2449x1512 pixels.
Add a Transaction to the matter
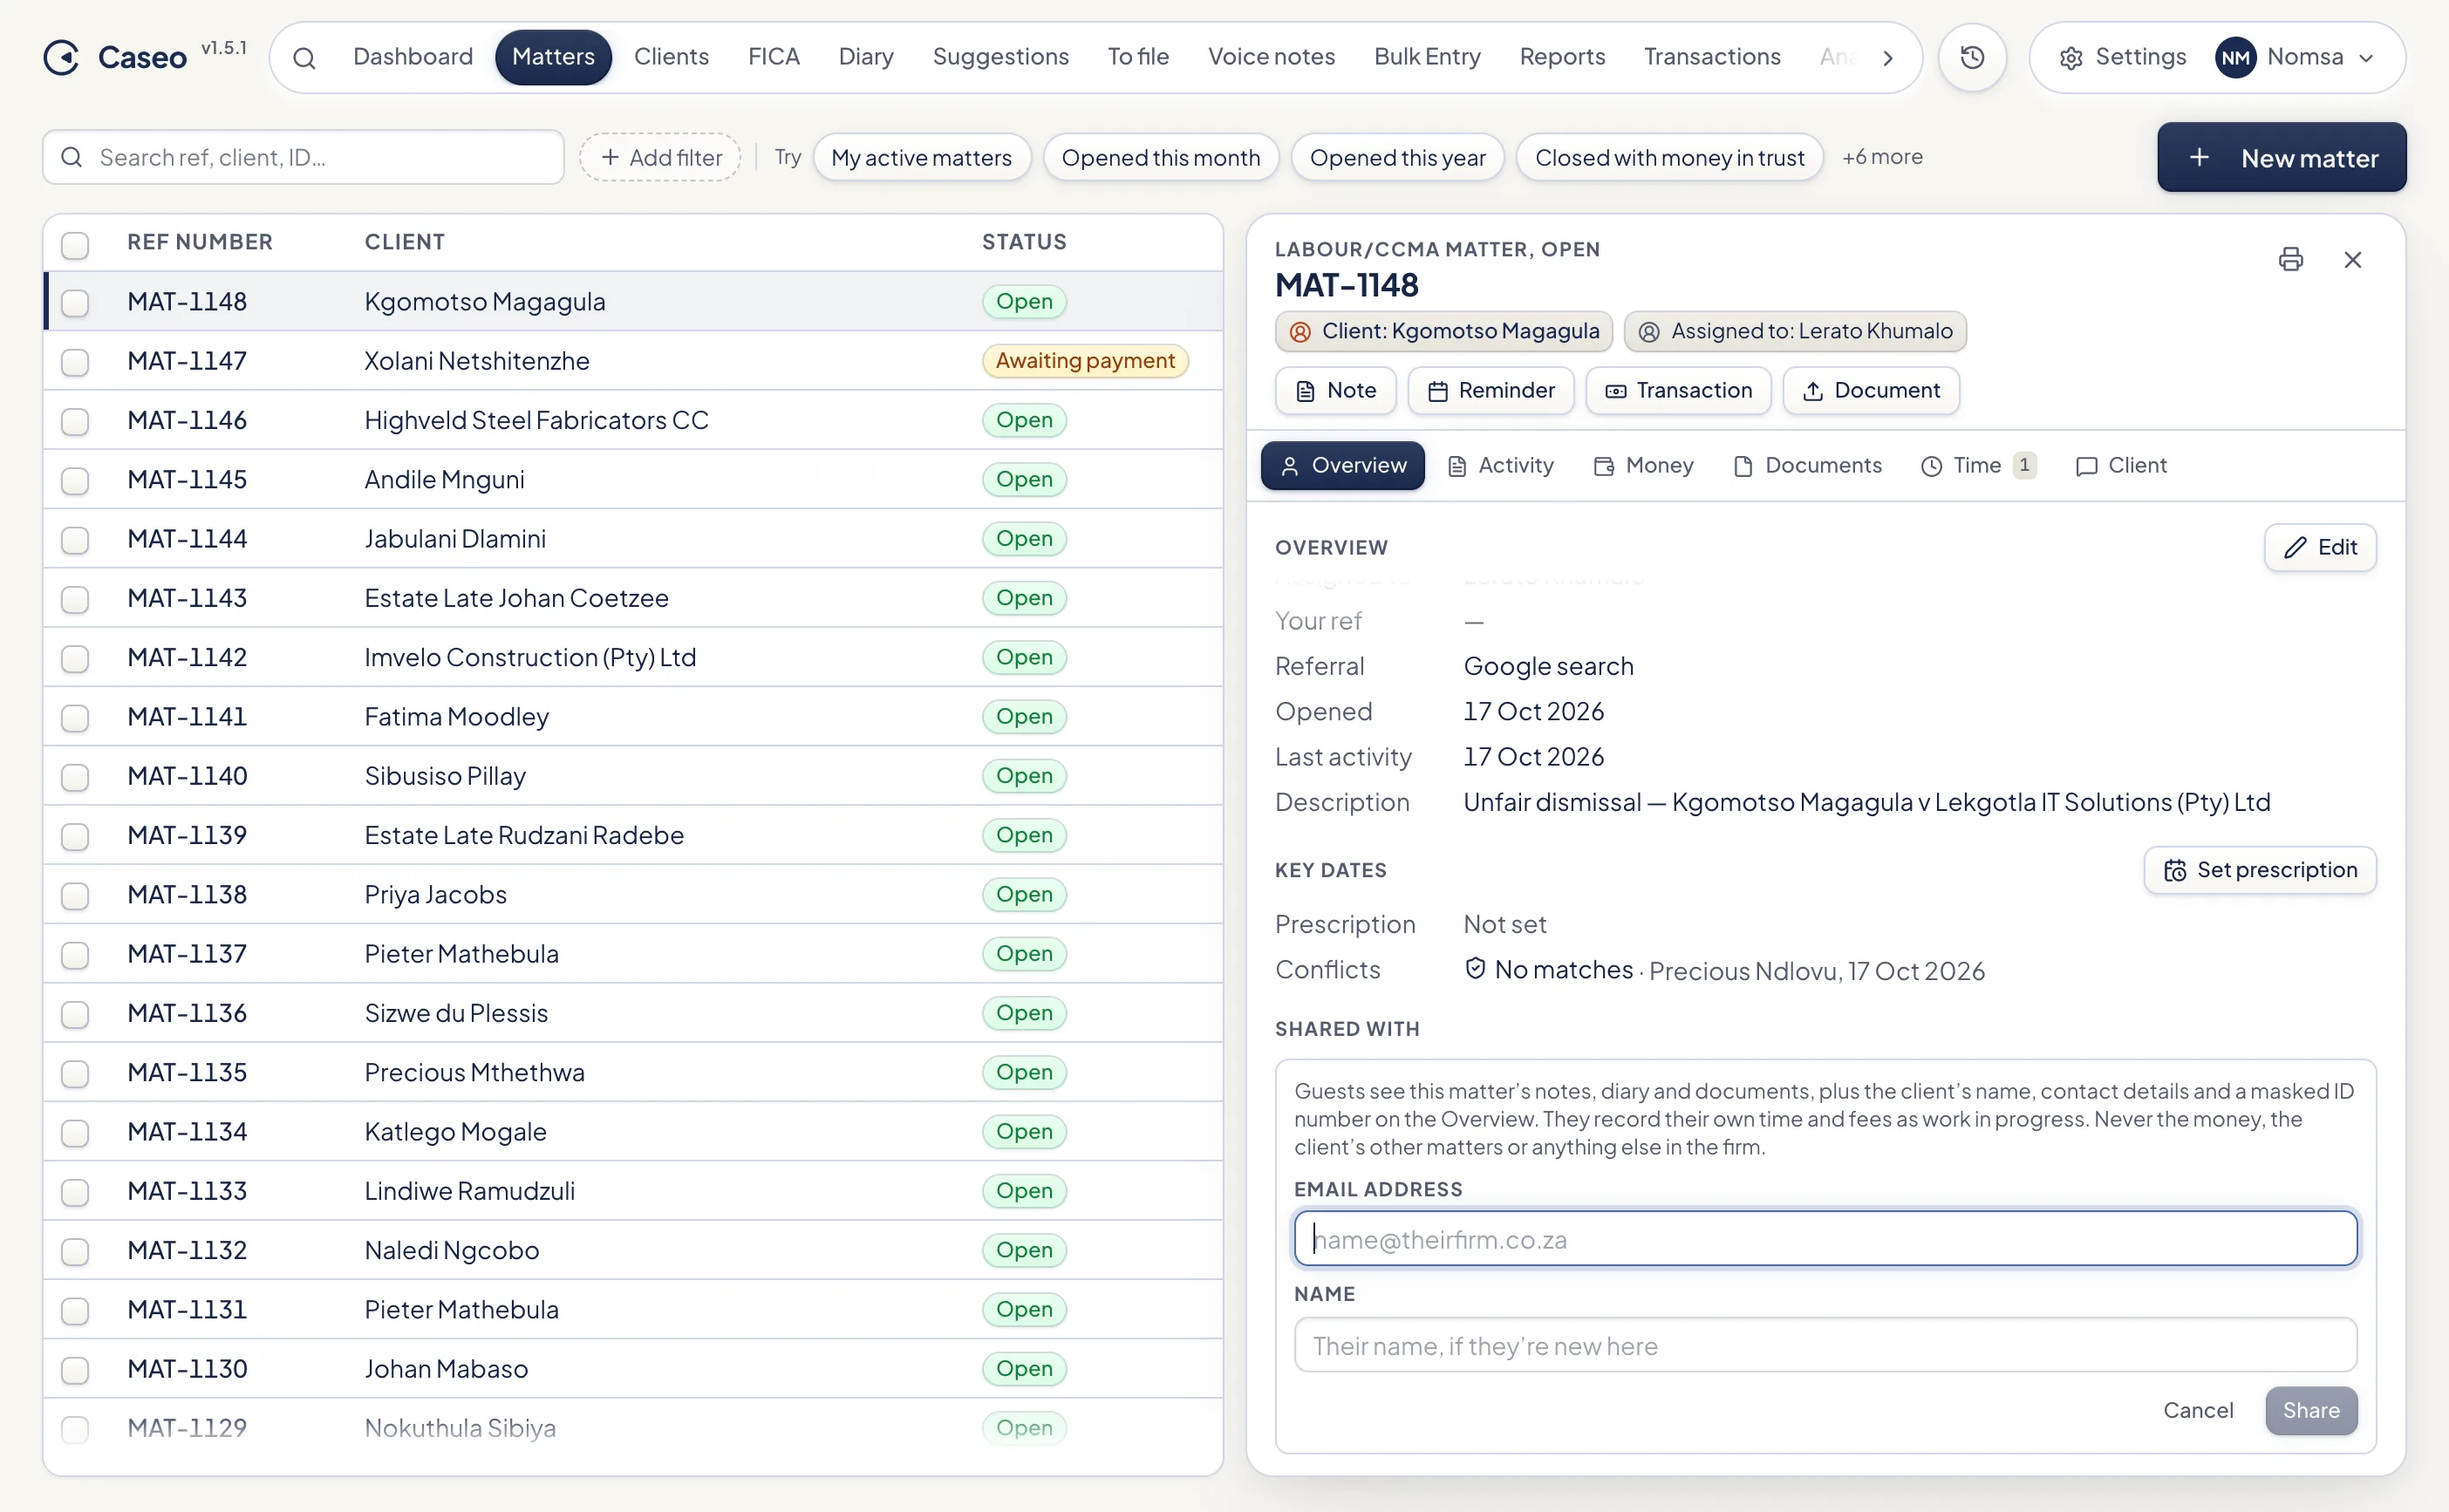(x=1678, y=391)
